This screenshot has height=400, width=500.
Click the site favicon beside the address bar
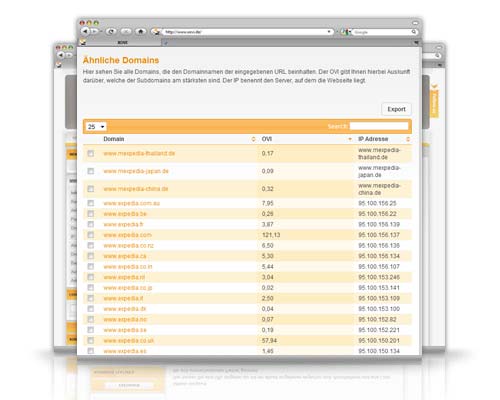pyautogui.click(x=155, y=32)
